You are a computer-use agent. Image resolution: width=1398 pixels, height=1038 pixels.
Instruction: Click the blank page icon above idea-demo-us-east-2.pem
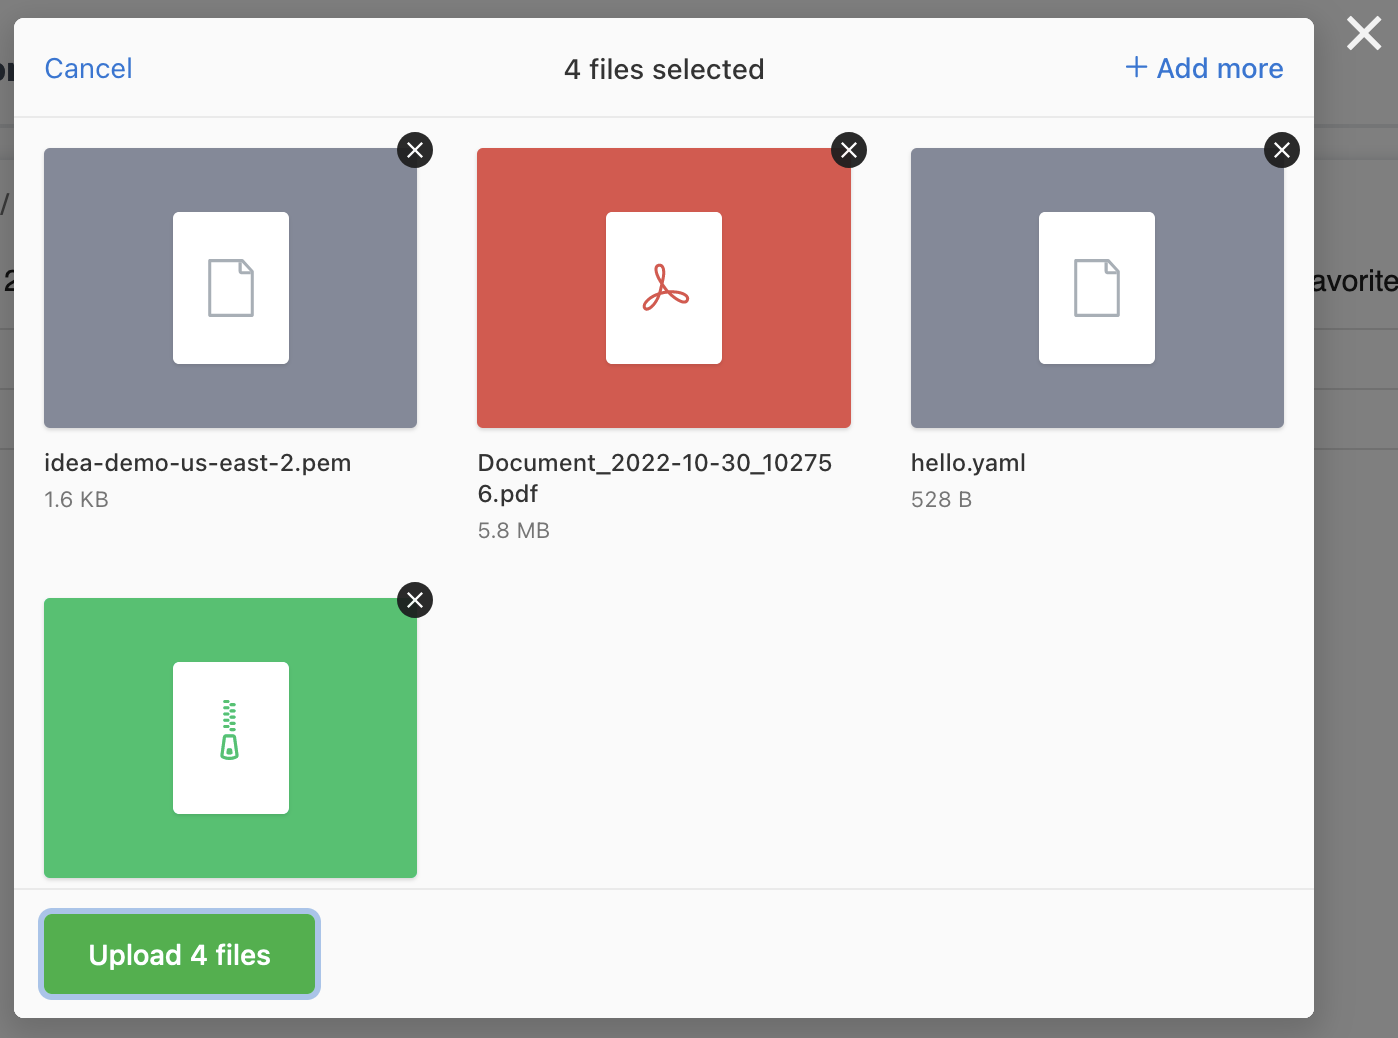tap(231, 288)
